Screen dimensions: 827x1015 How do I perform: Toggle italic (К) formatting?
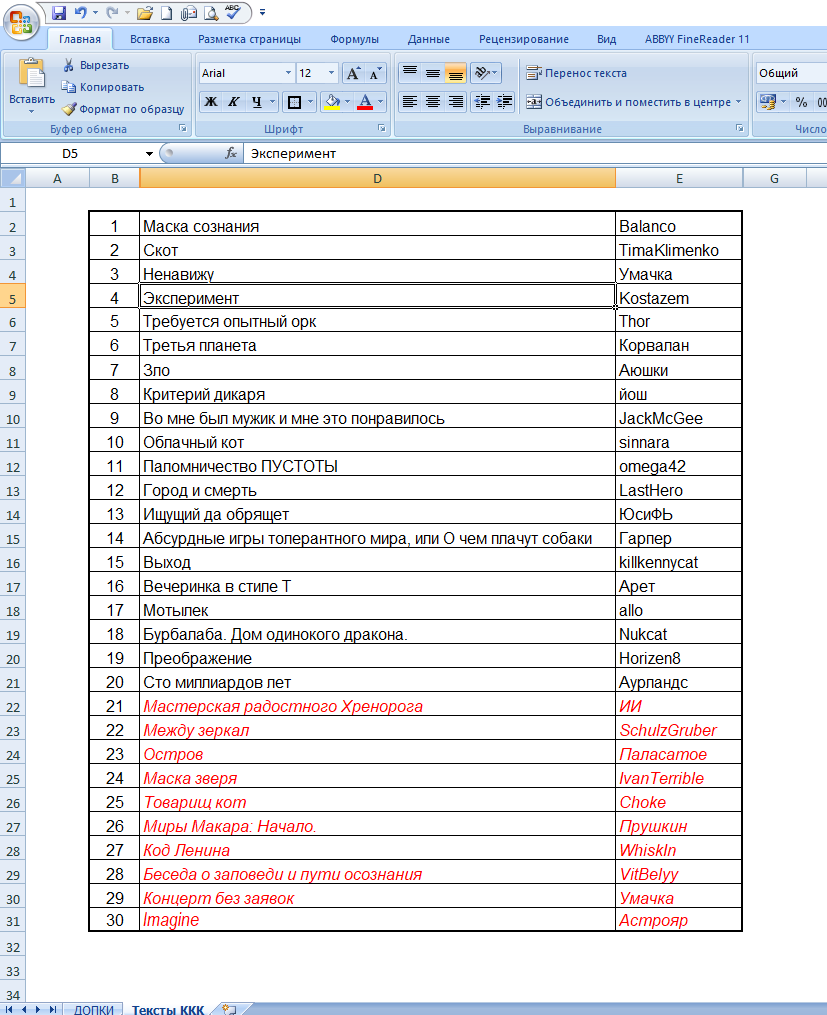(233, 101)
